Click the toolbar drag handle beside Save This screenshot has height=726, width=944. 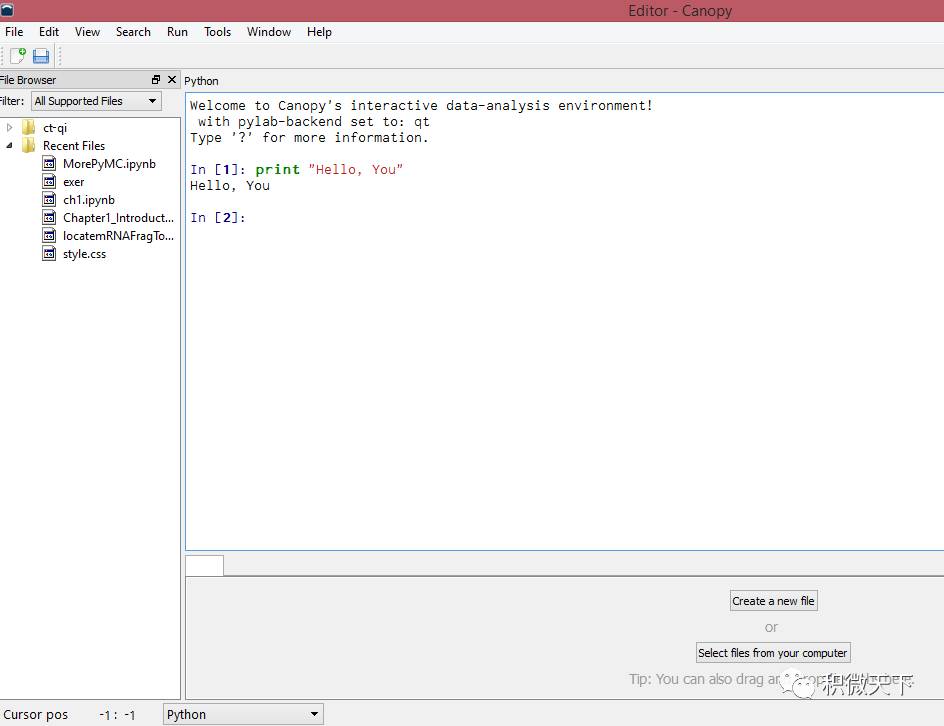(x=60, y=56)
